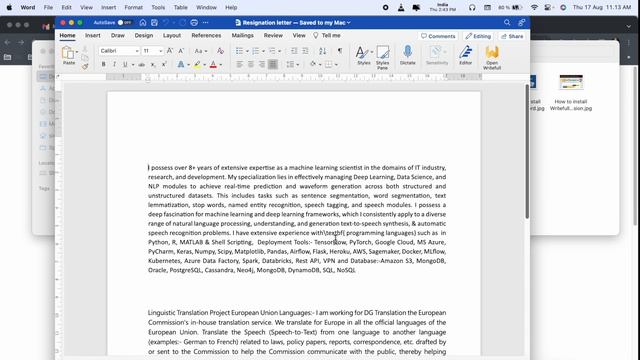Toggle Italic formatting
640x360 pixels.
point(114,64)
